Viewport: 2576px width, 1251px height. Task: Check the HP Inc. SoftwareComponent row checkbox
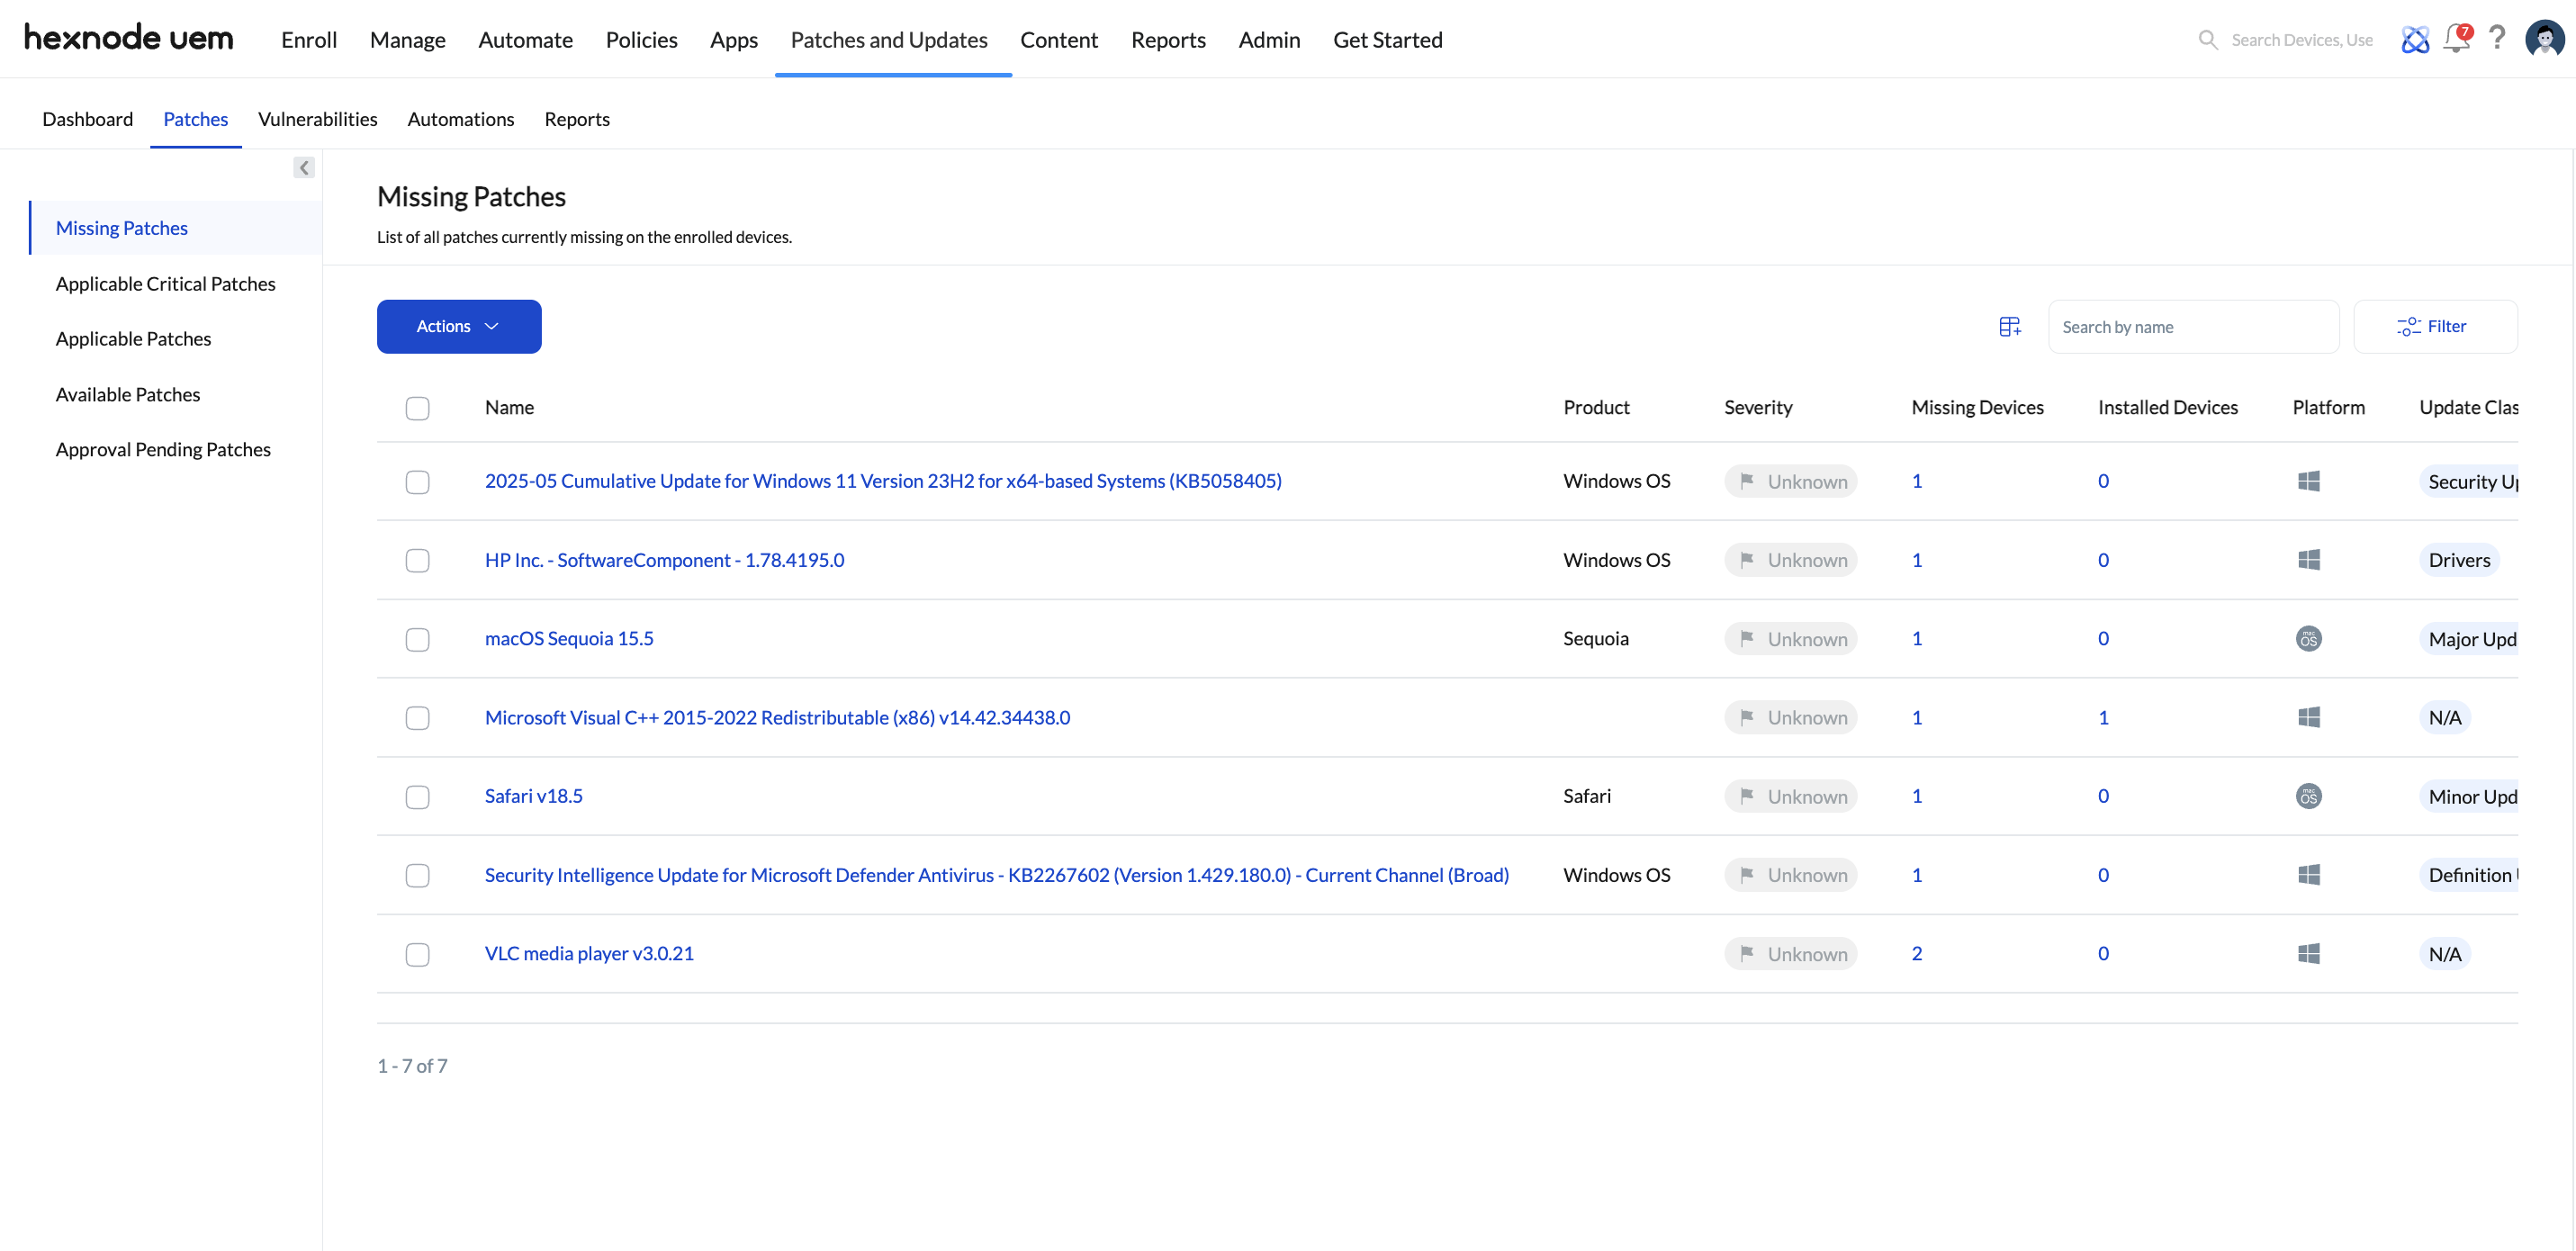[x=417, y=560]
